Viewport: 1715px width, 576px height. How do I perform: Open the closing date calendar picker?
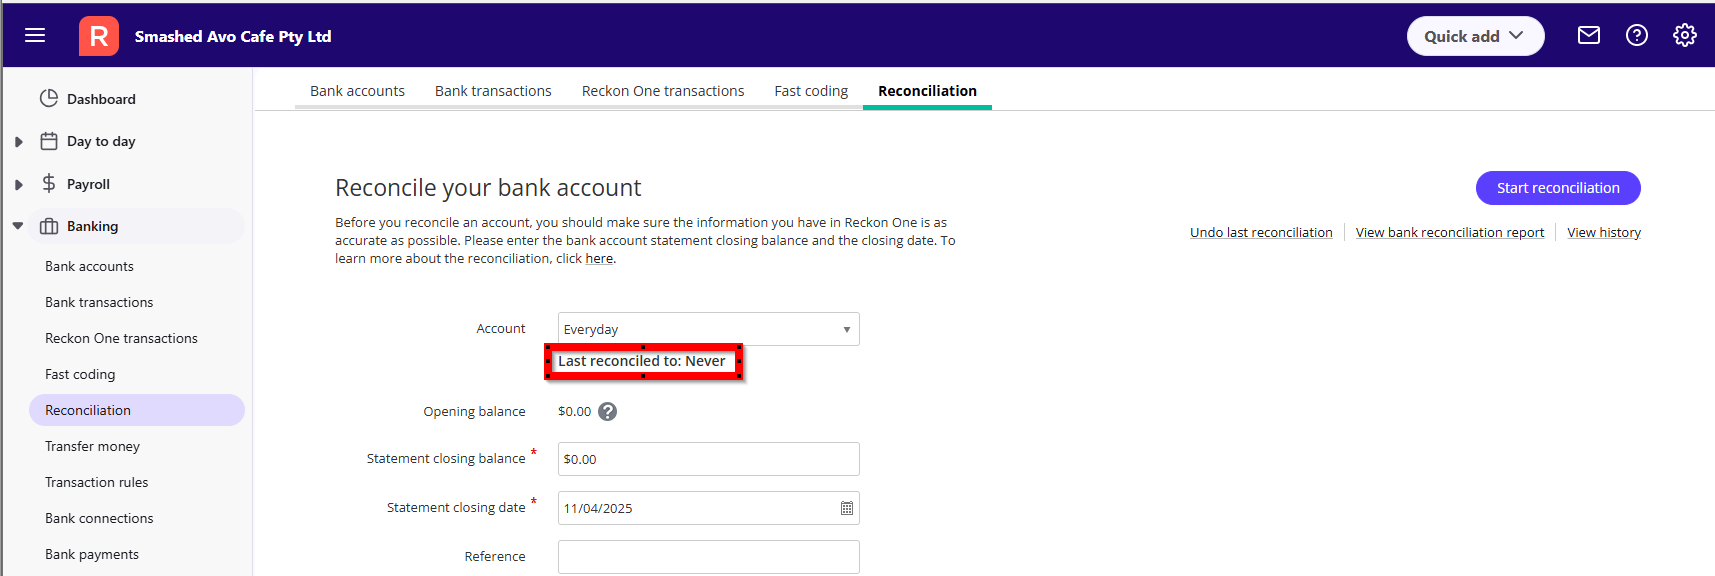point(847,508)
